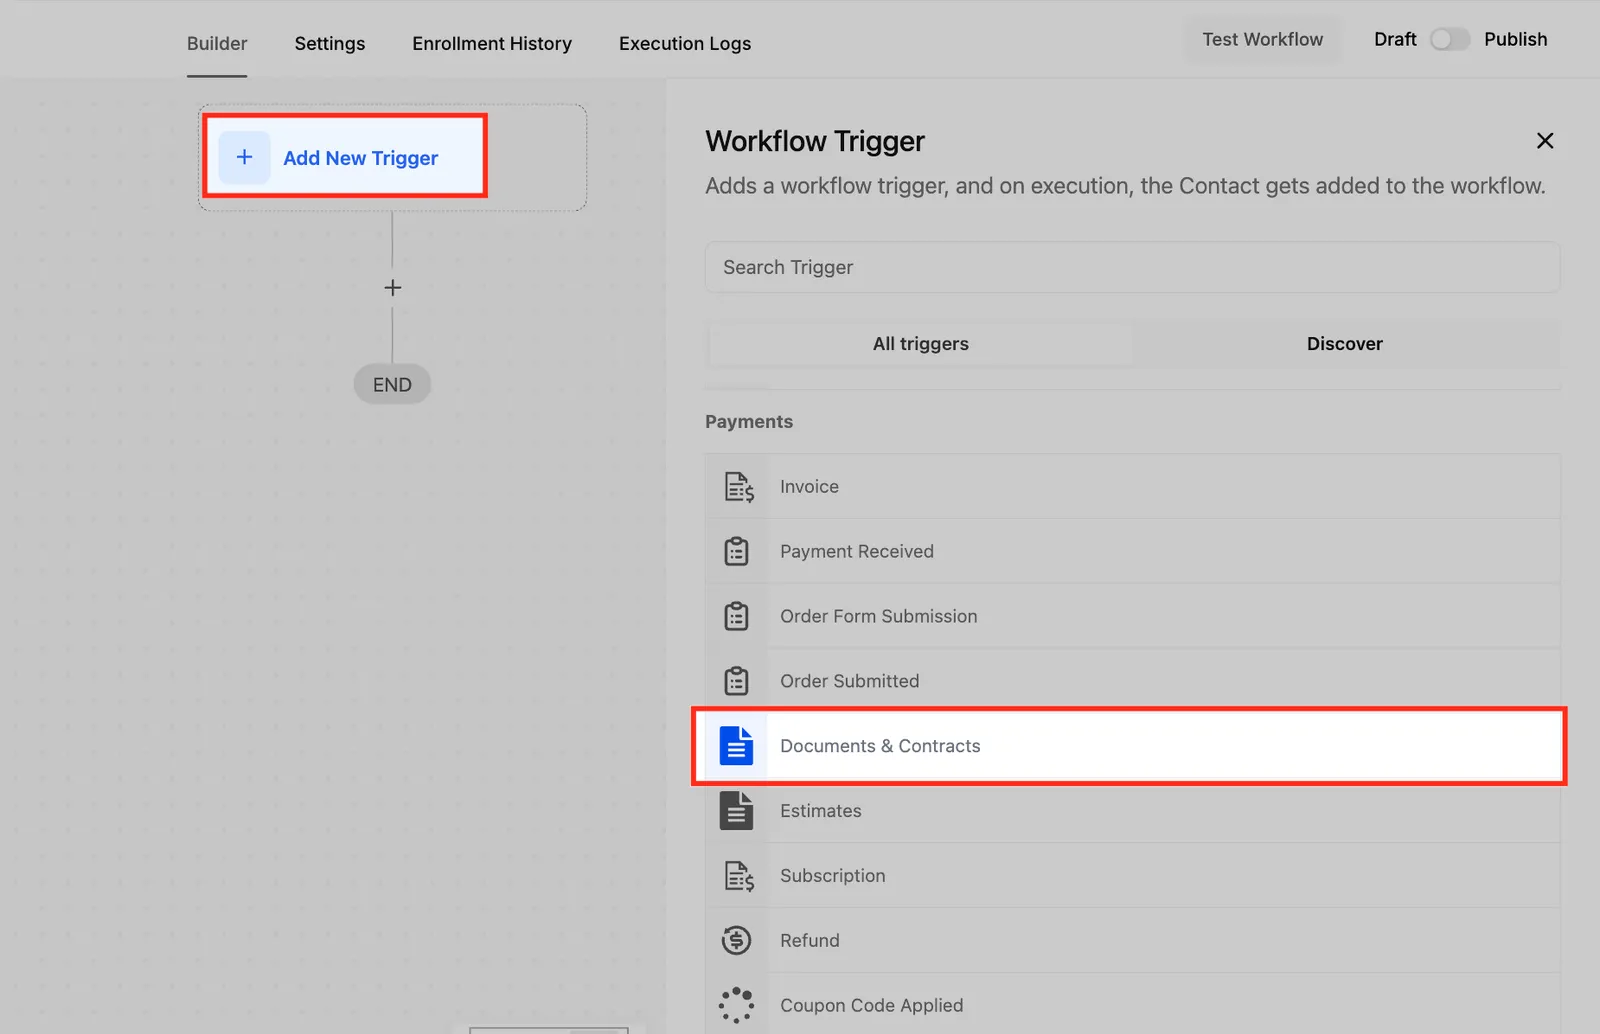Screen dimensions: 1600x1034
Task: Close the Workflow Trigger panel
Action: tap(1545, 141)
